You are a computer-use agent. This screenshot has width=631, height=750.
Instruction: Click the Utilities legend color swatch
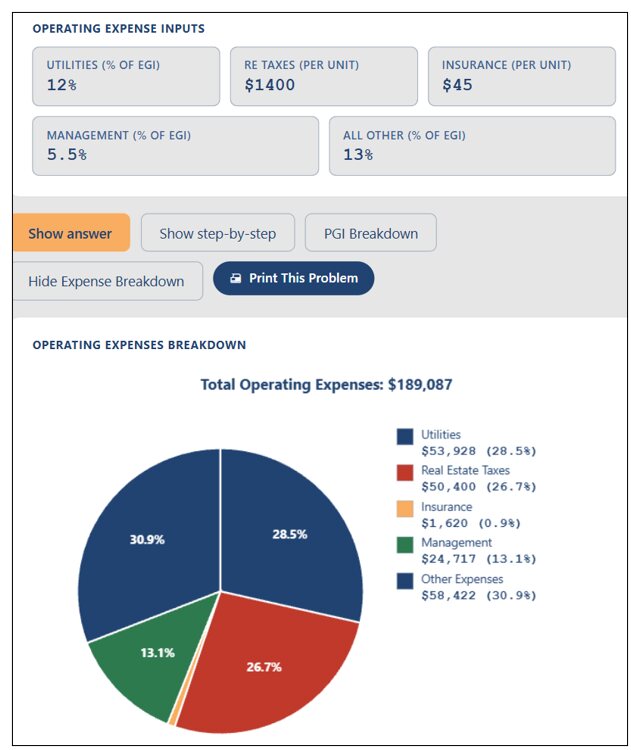[x=405, y=437]
